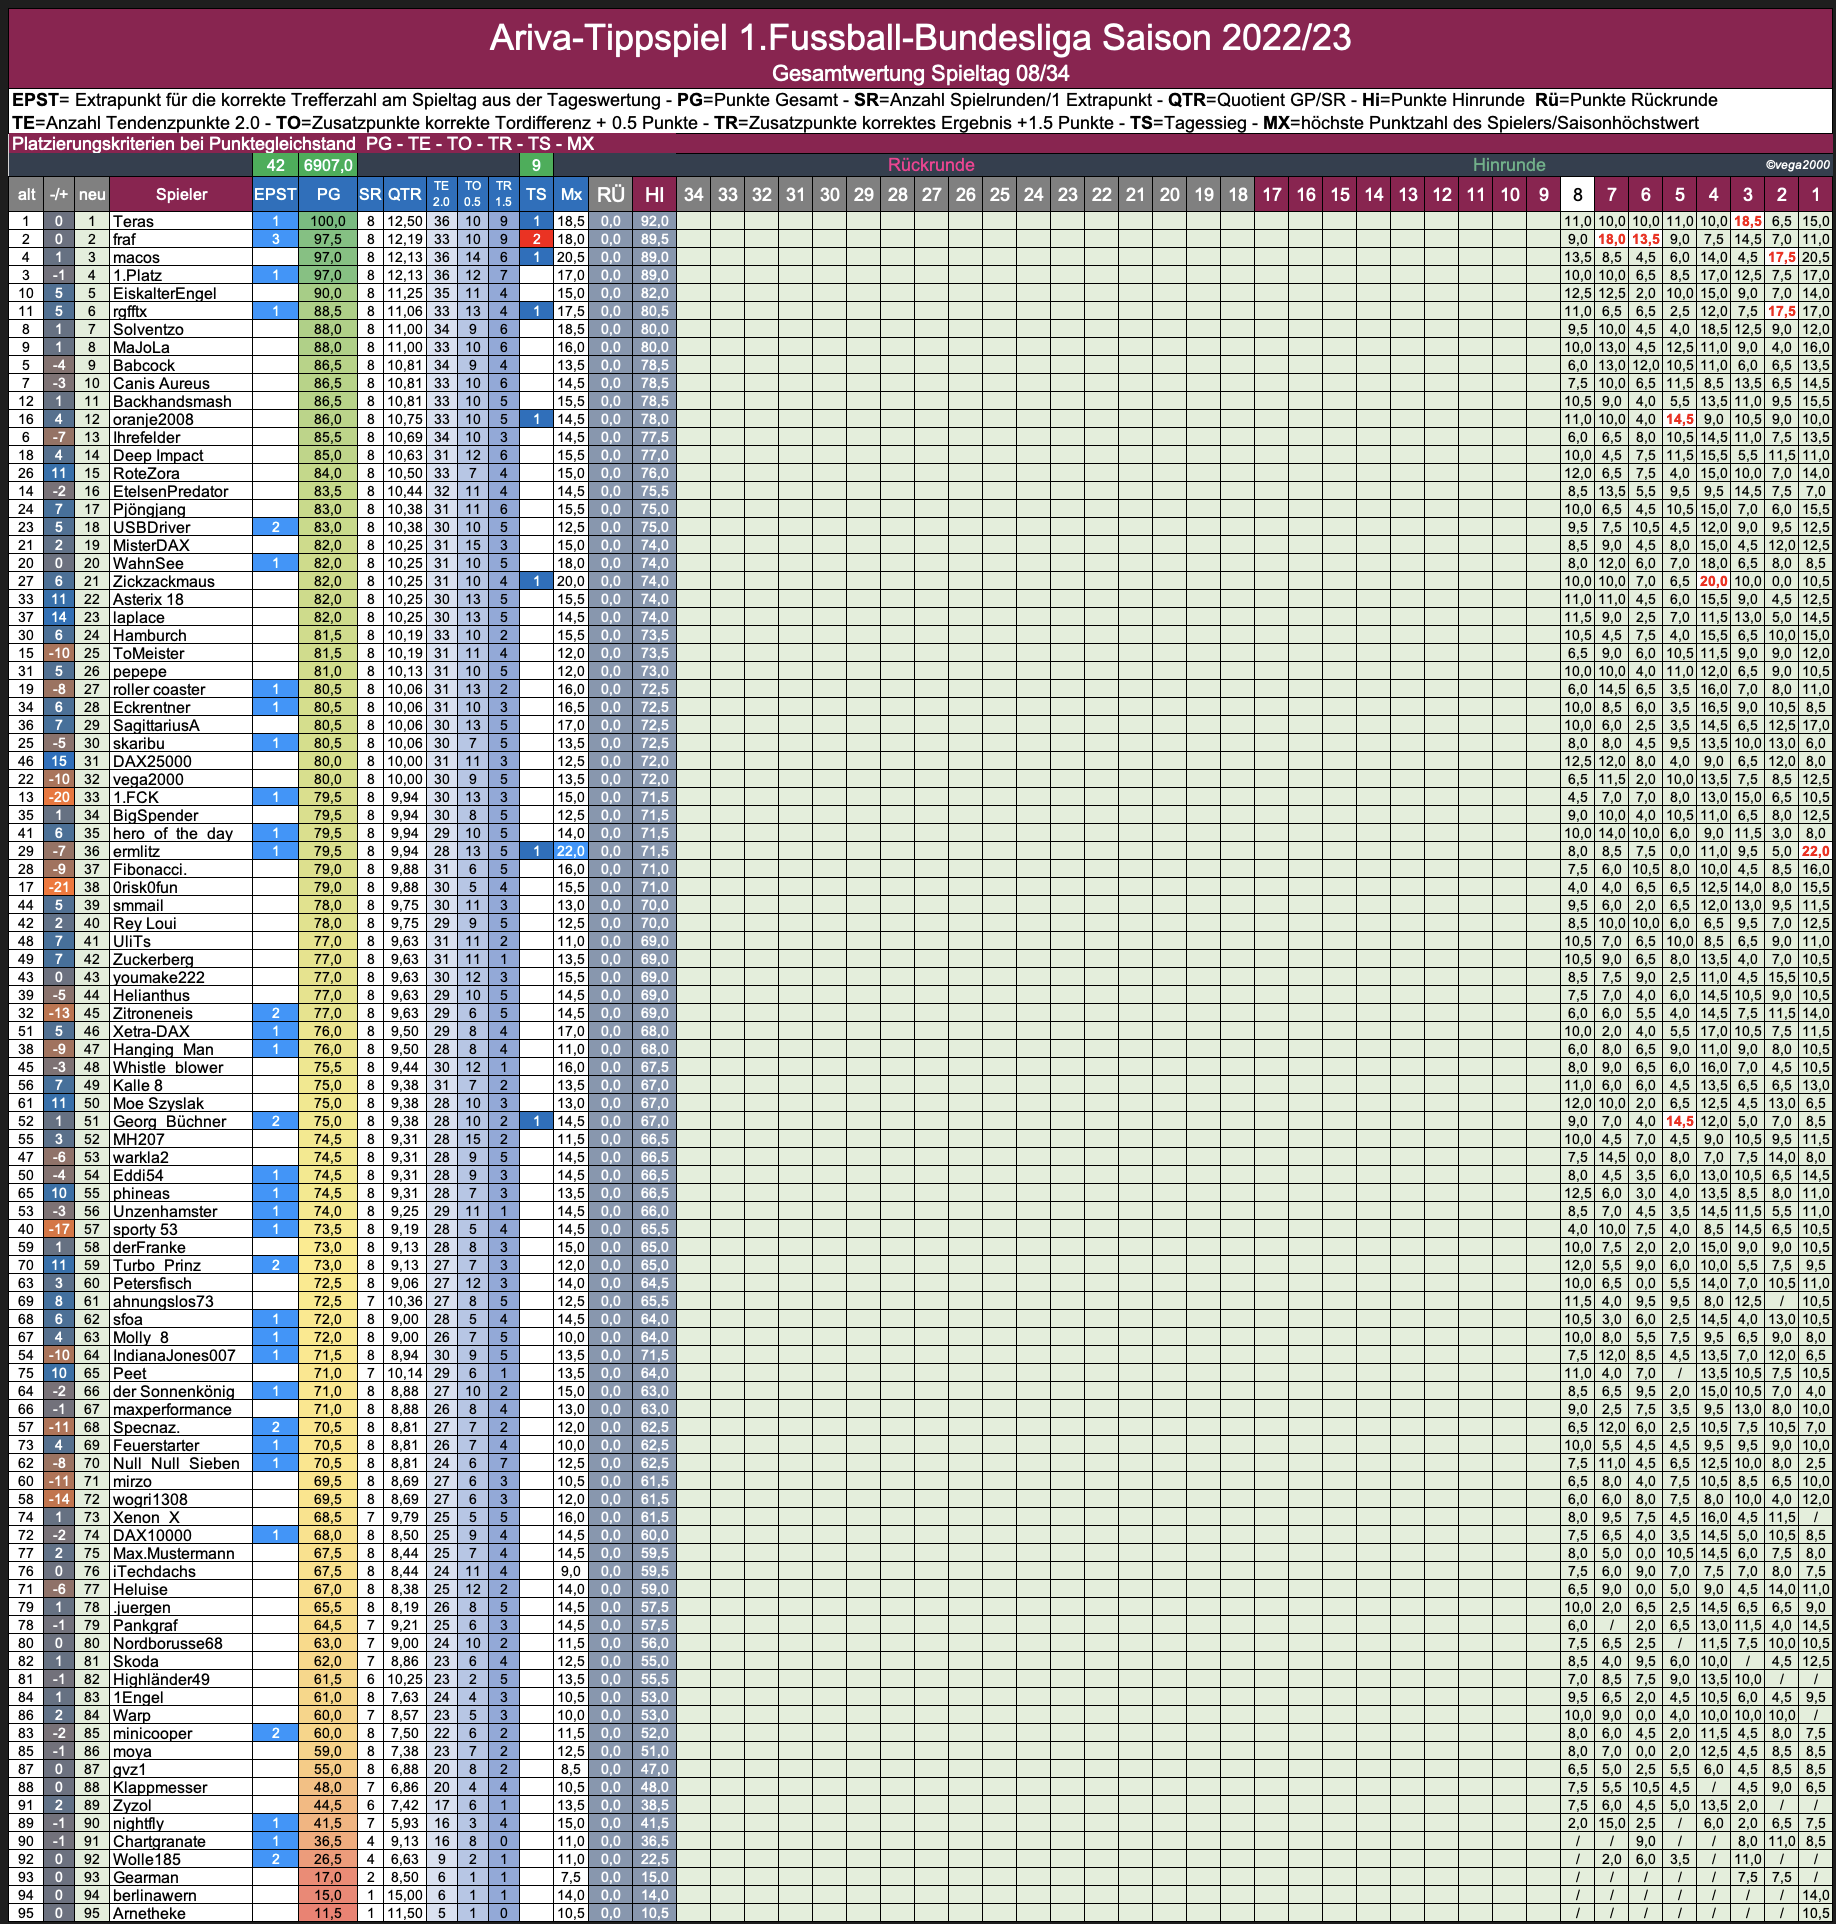Click ermlitz's max value '22,0' in Mx column
1836x1924 pixels.
click(571, 851)
